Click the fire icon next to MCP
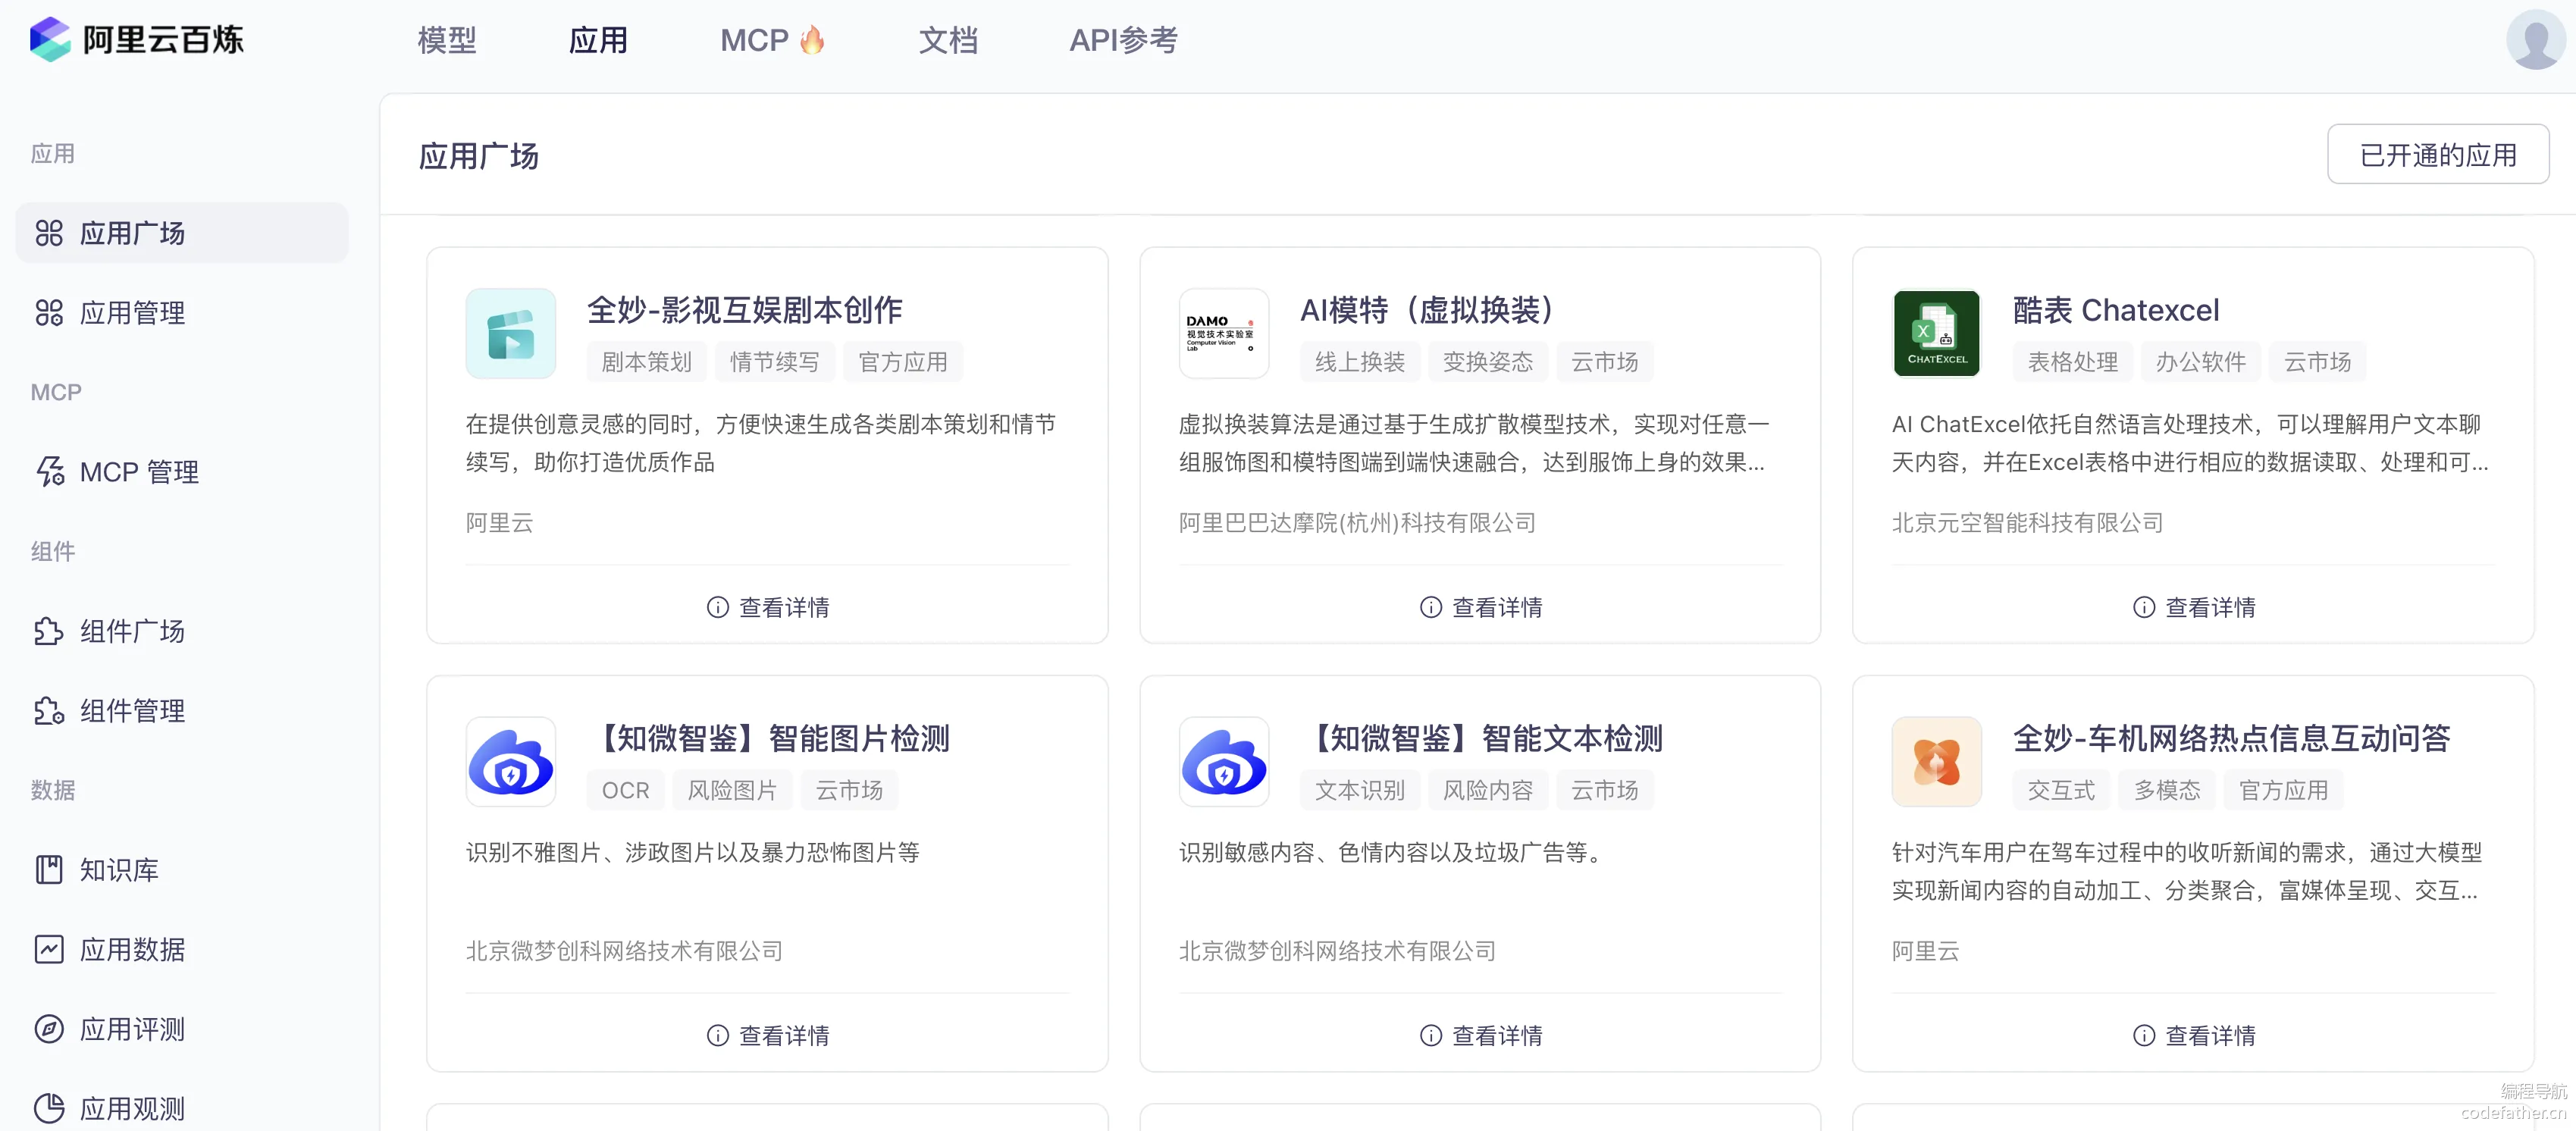Screen dimensions: 2576x1131 tap(812, 40)
